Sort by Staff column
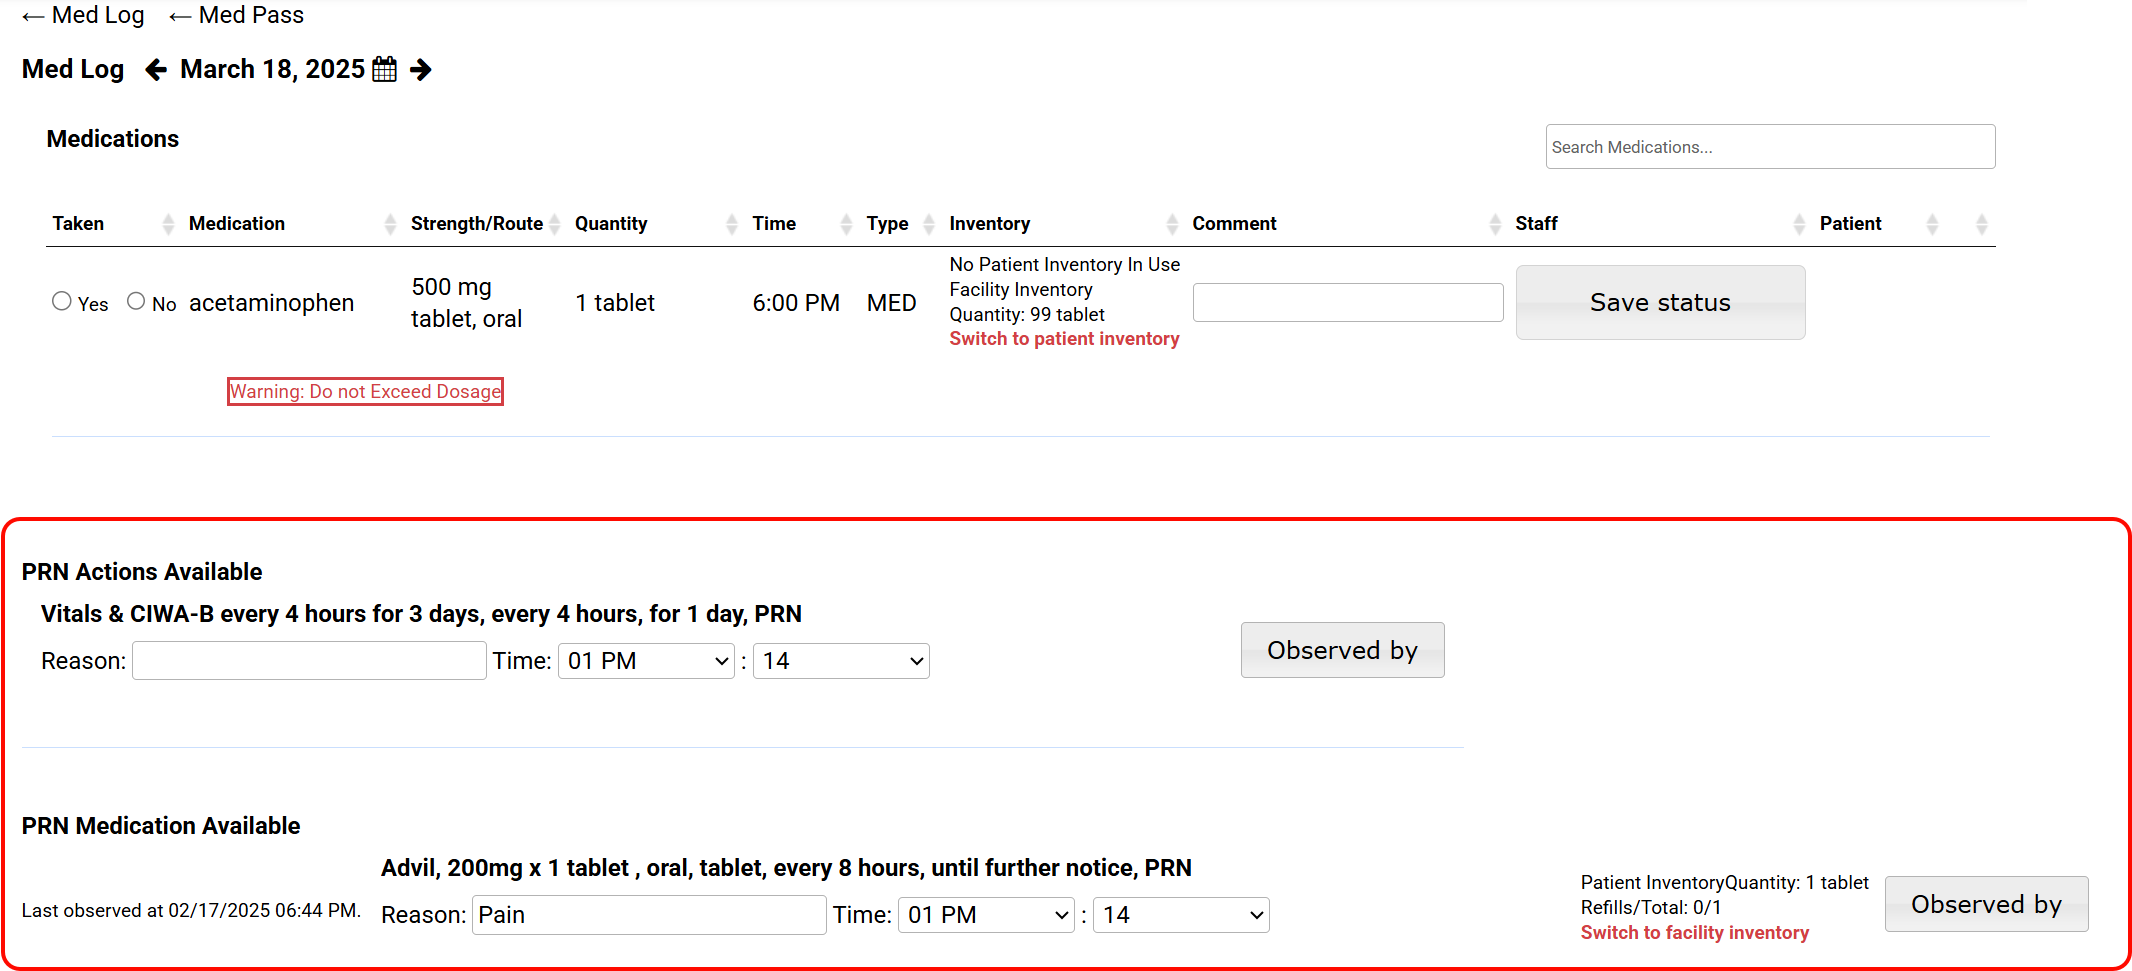Viewport: 2132px width, 971px height. (1798, 224)
